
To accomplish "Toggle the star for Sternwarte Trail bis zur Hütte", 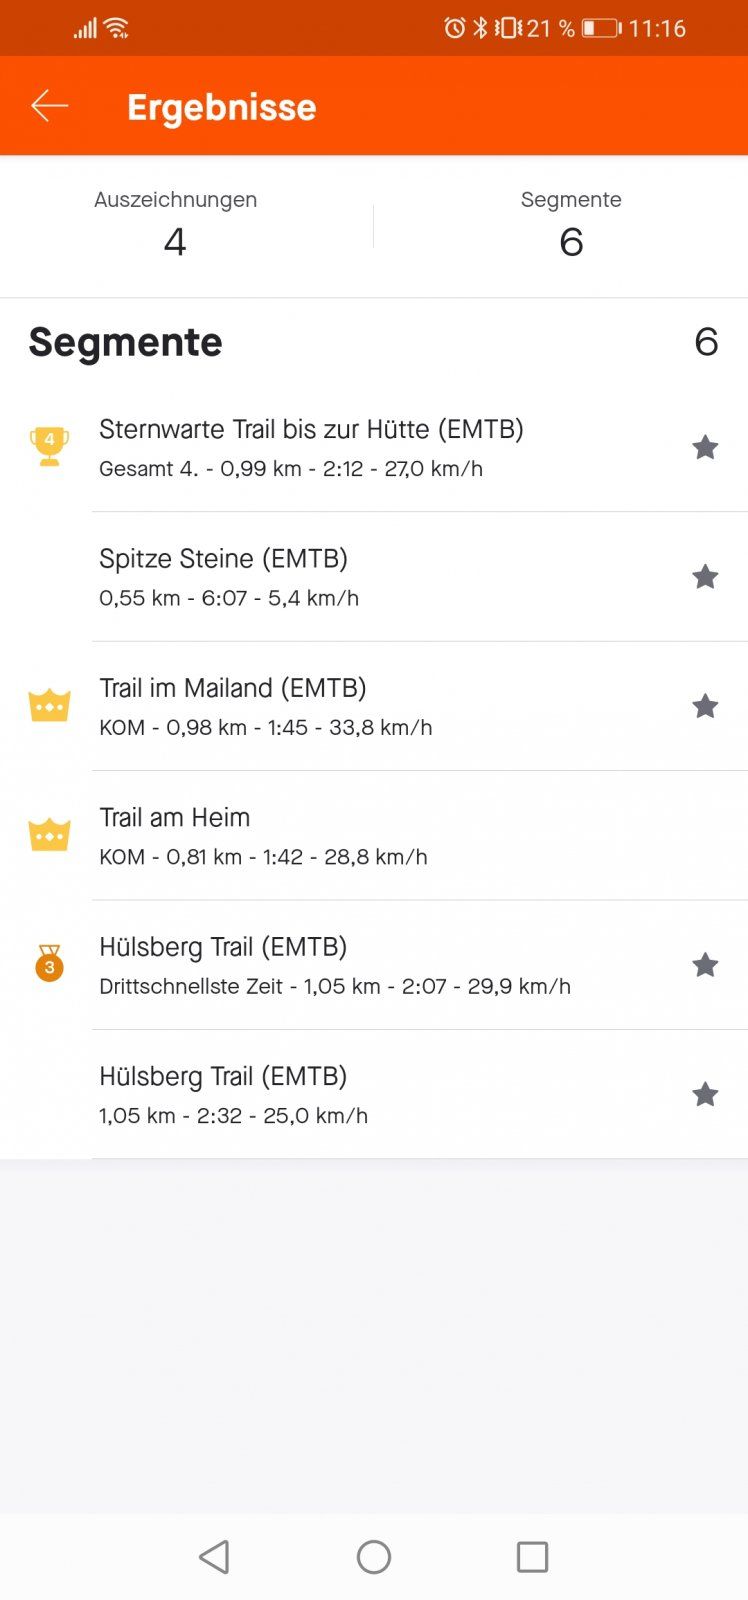I will 705,447.
